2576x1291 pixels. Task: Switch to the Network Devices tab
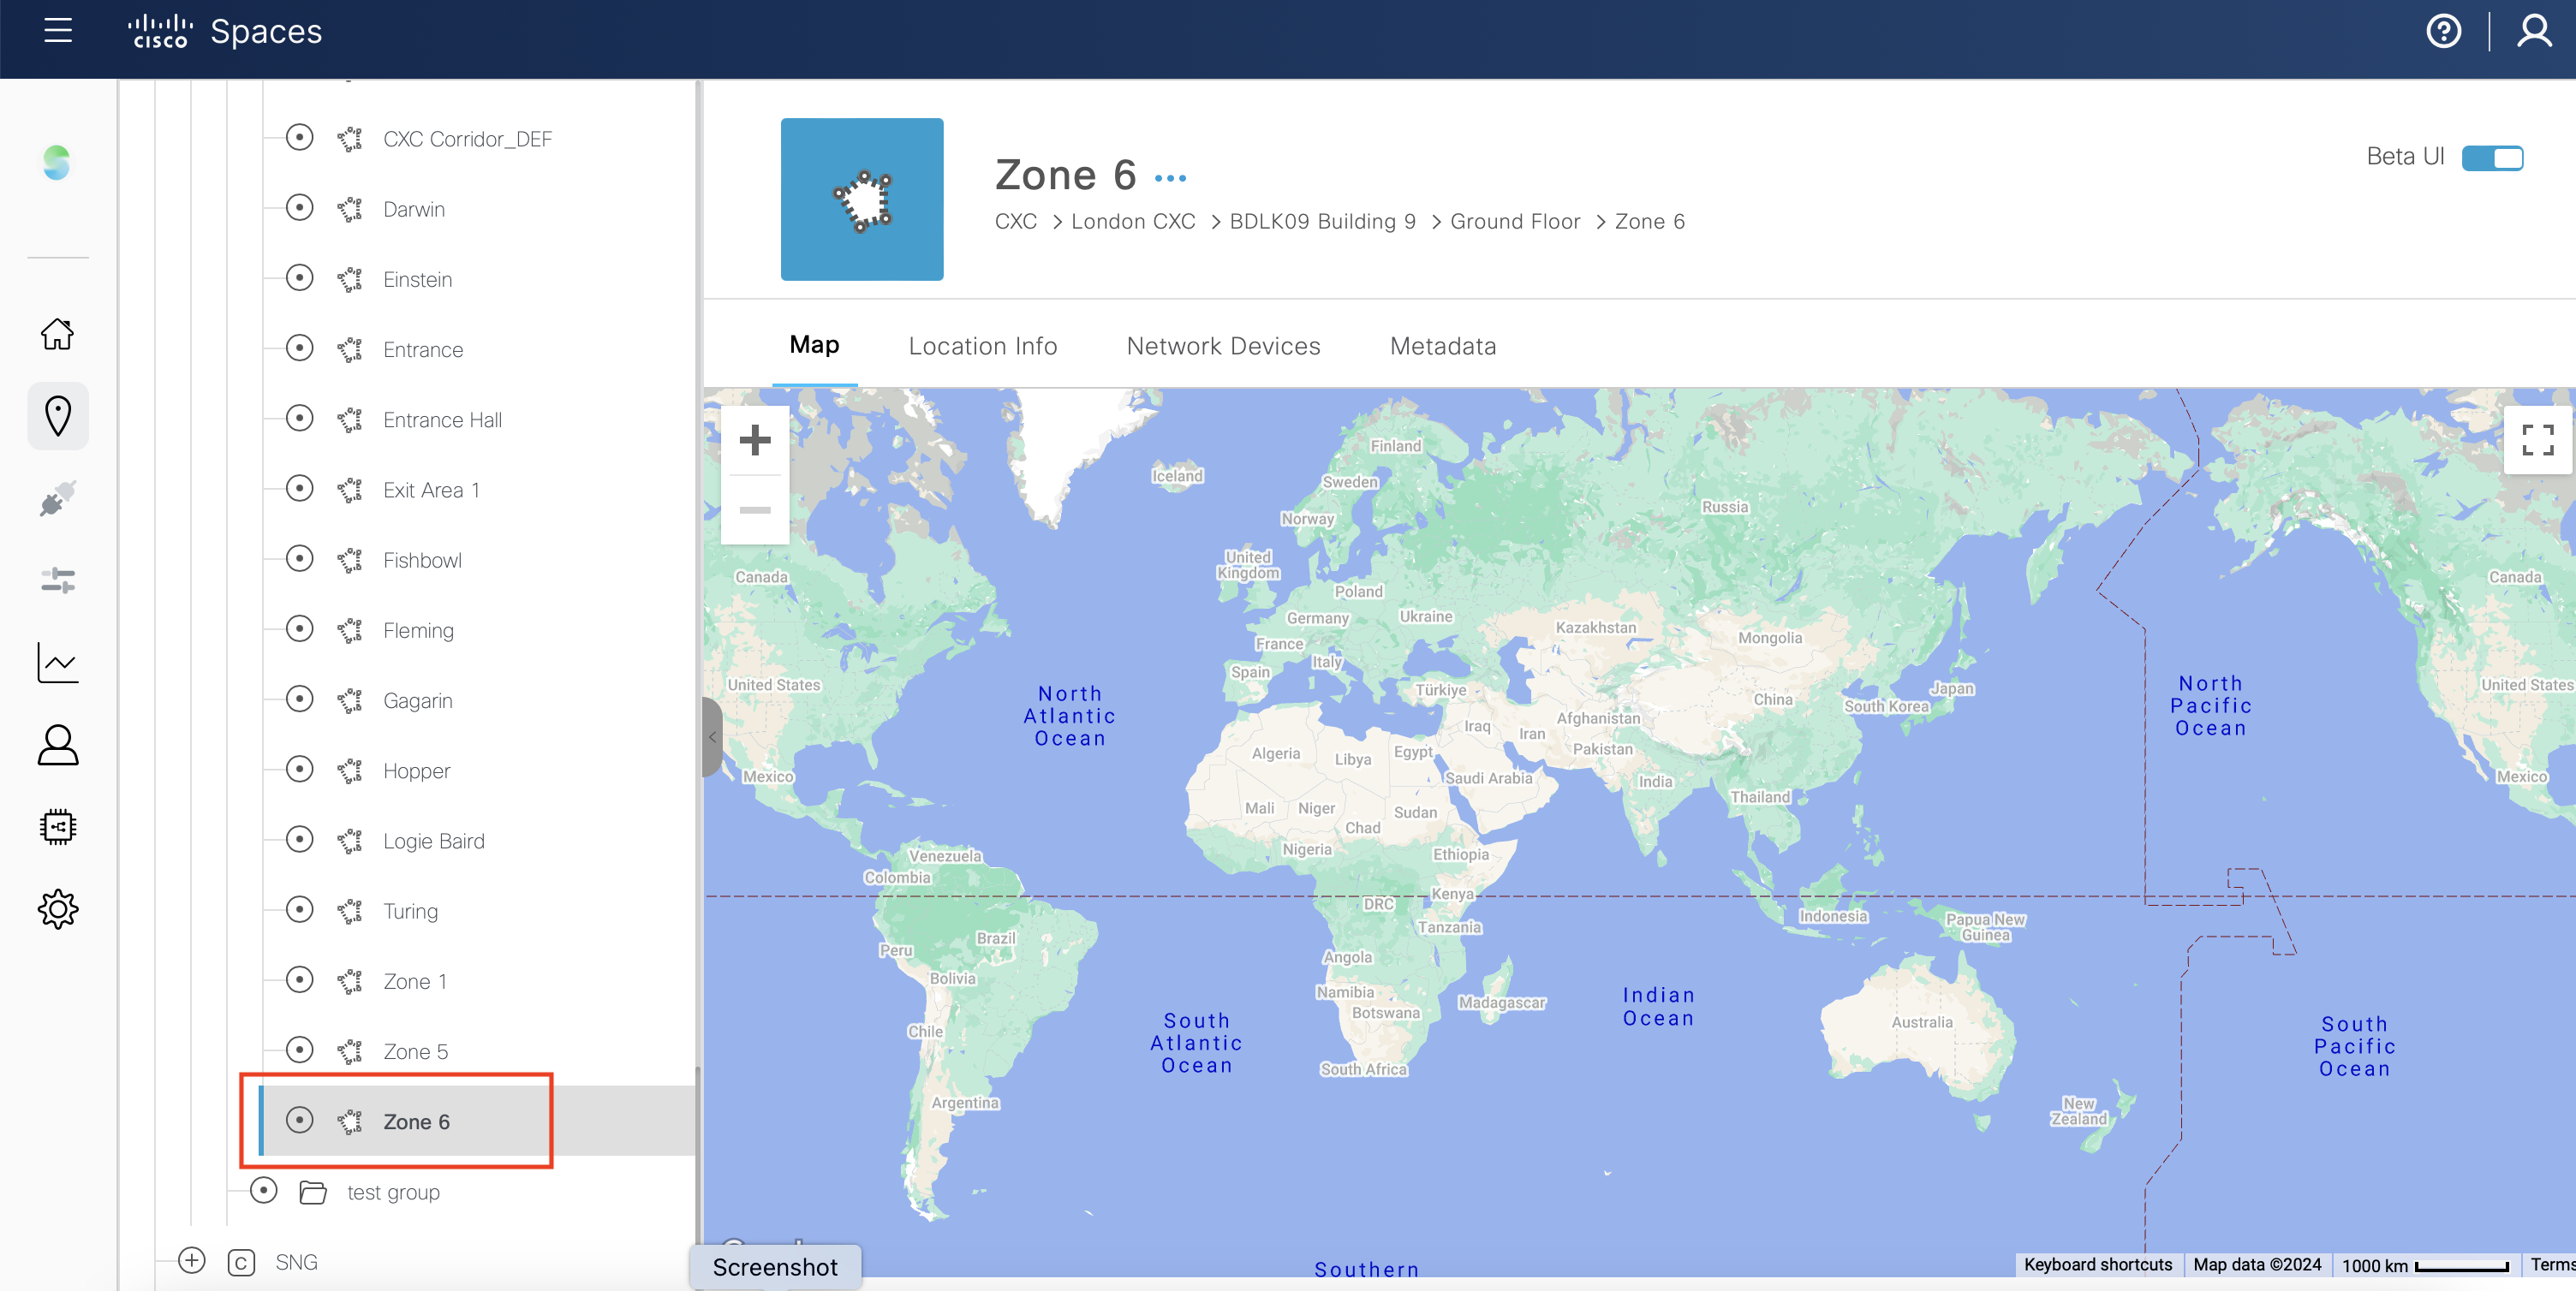pyautogui.click(x=1222, y=346)
